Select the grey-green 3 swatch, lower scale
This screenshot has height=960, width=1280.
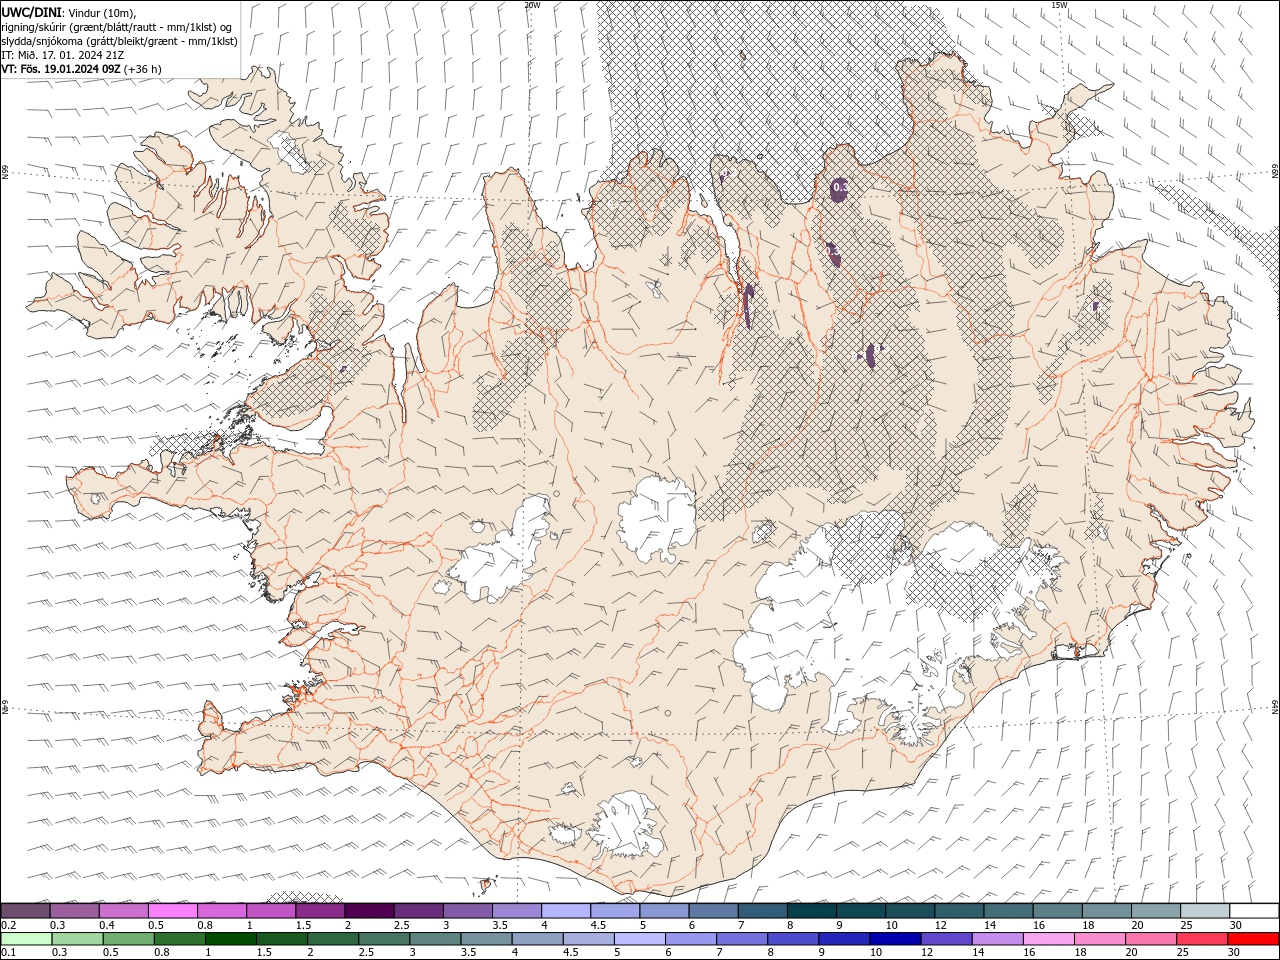point(434,939)
